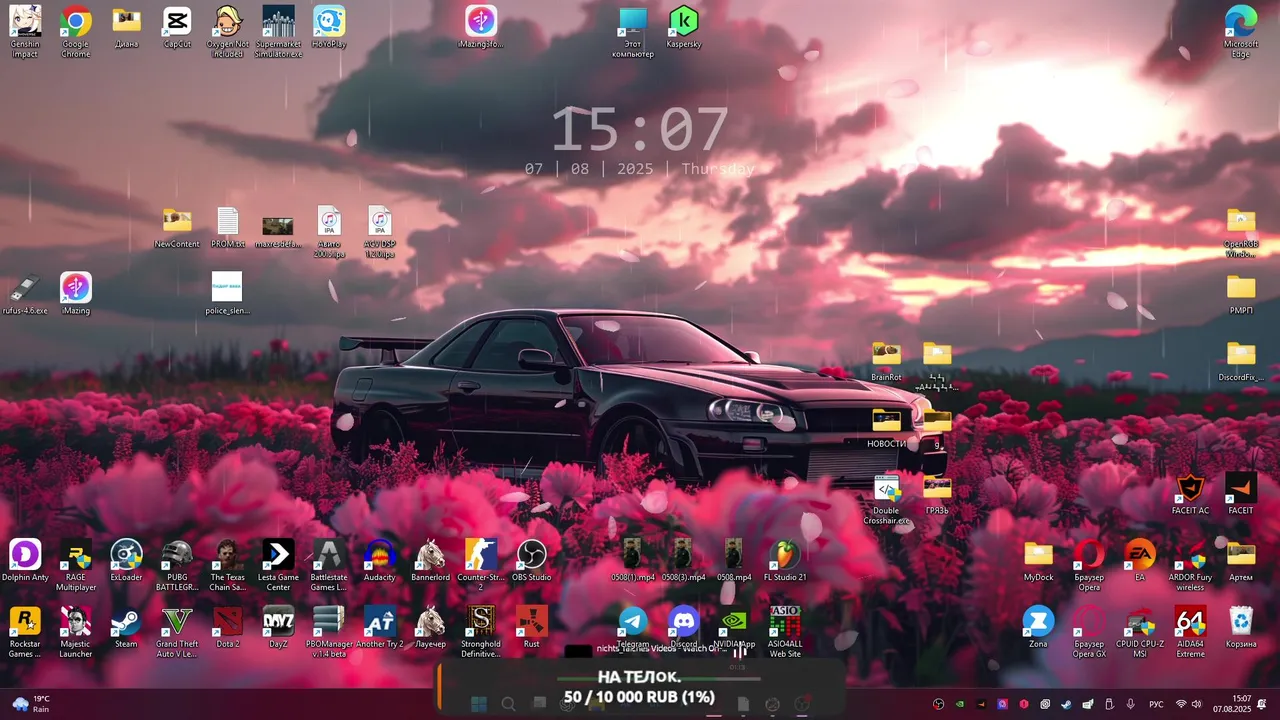
Task: Select the 0508(1).mp4 video file
Action: 633,554
